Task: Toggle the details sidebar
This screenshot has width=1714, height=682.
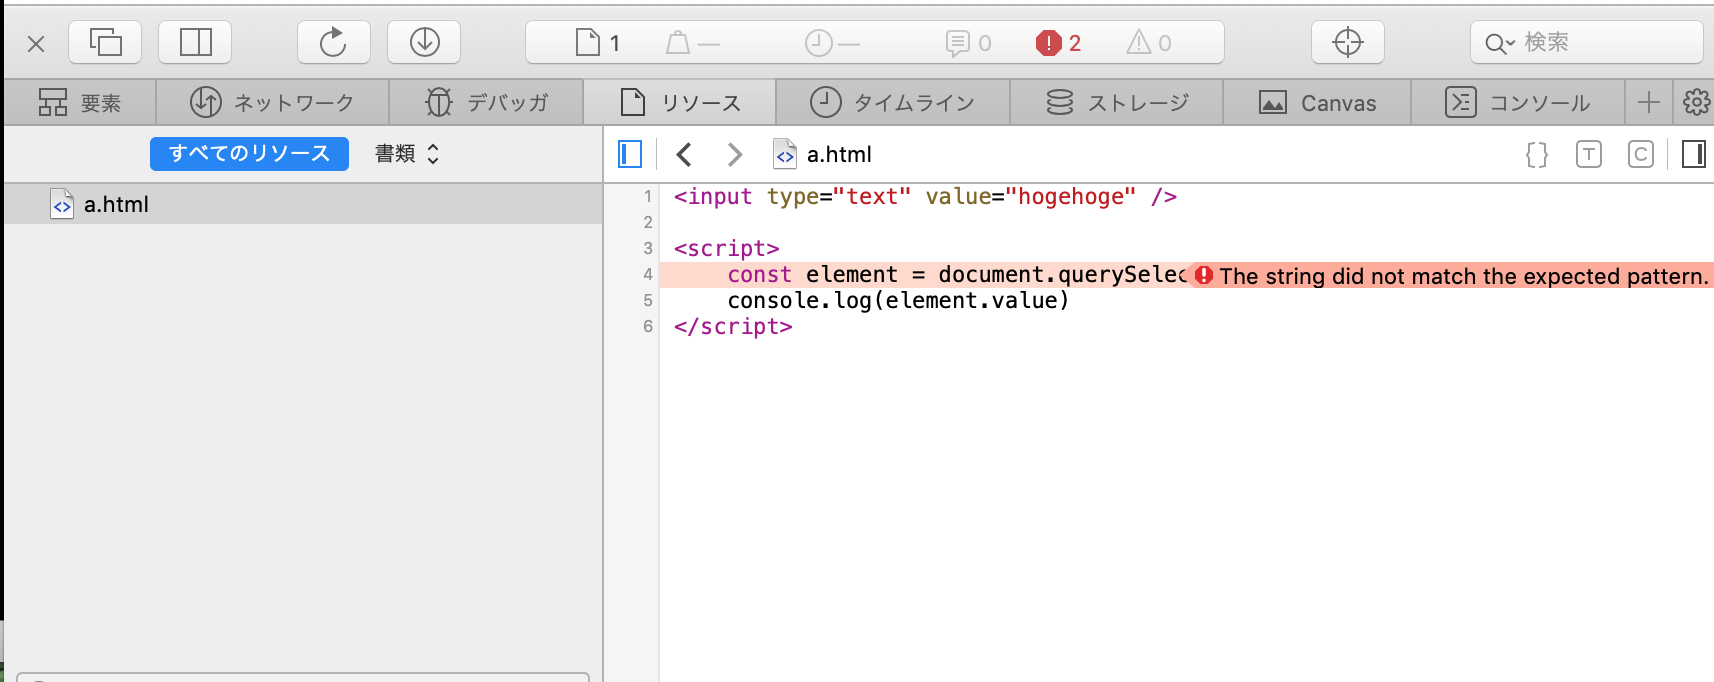Action: (1694, 154)
